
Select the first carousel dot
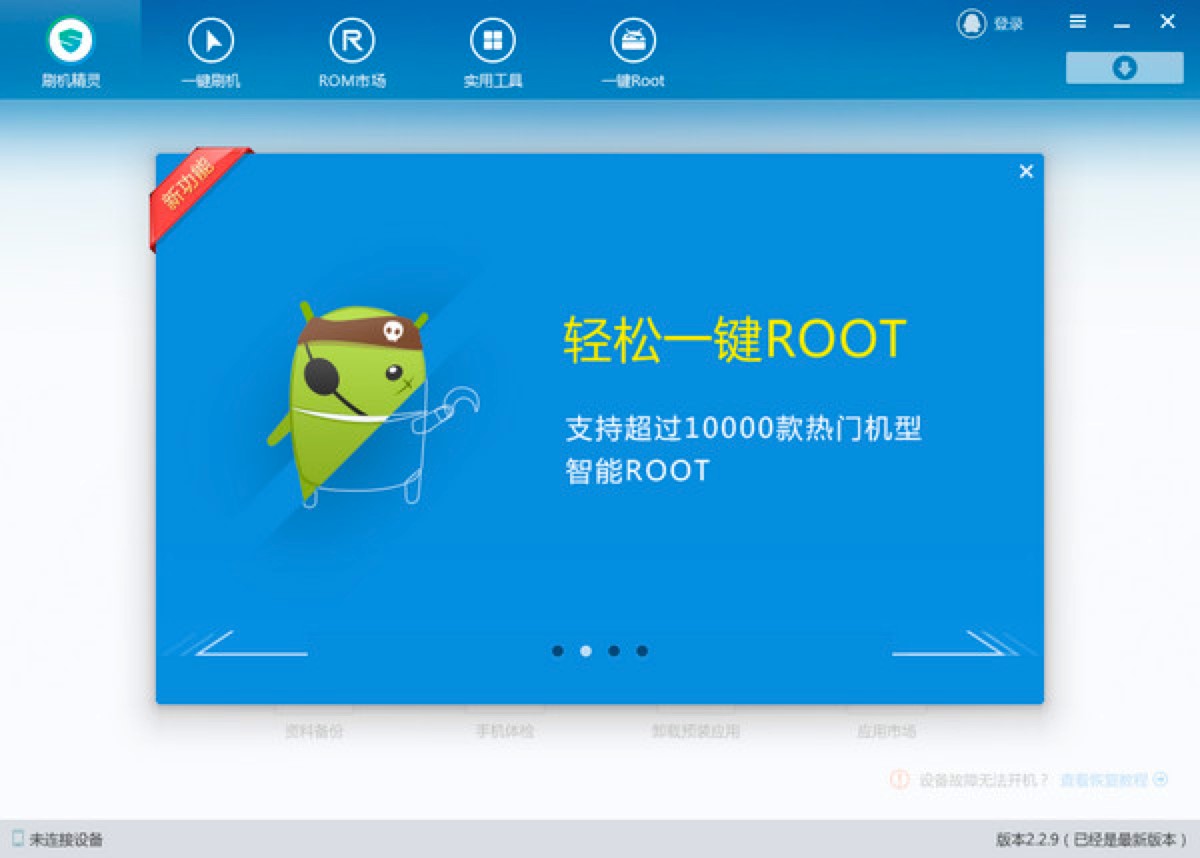(x=557, y=651)
